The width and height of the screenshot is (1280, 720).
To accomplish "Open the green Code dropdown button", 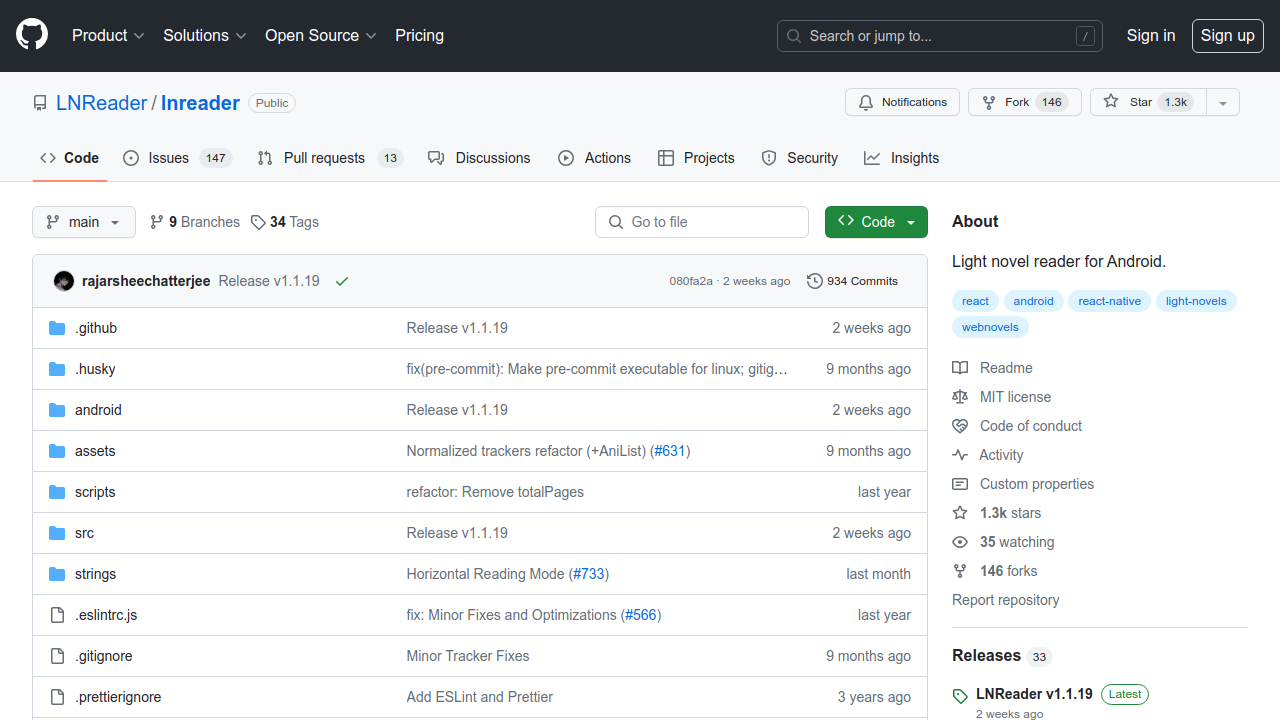I will (876, 222).
